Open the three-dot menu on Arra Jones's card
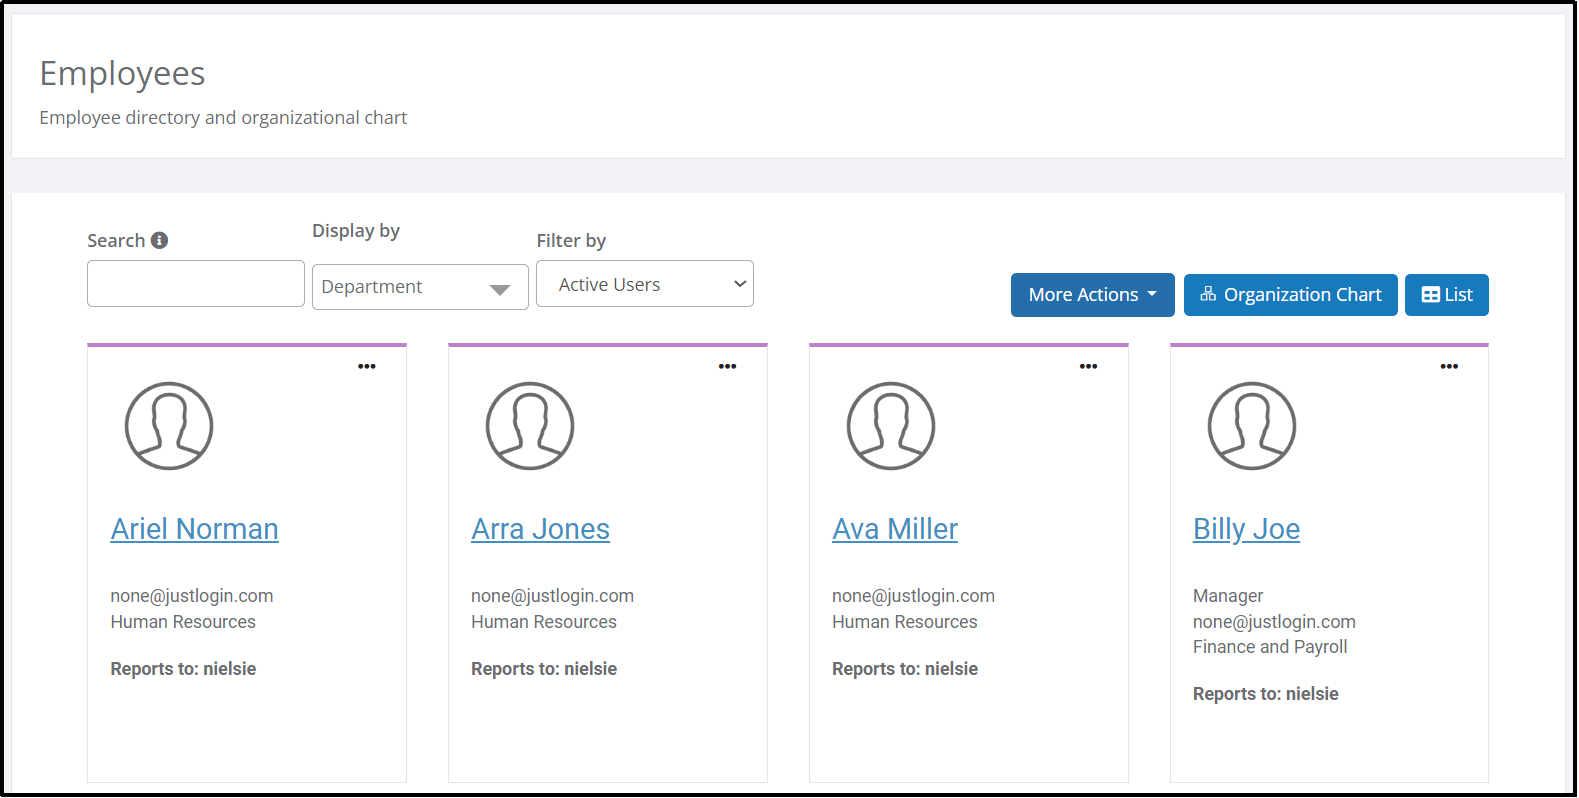1579x798 pixels. [728, 366]
